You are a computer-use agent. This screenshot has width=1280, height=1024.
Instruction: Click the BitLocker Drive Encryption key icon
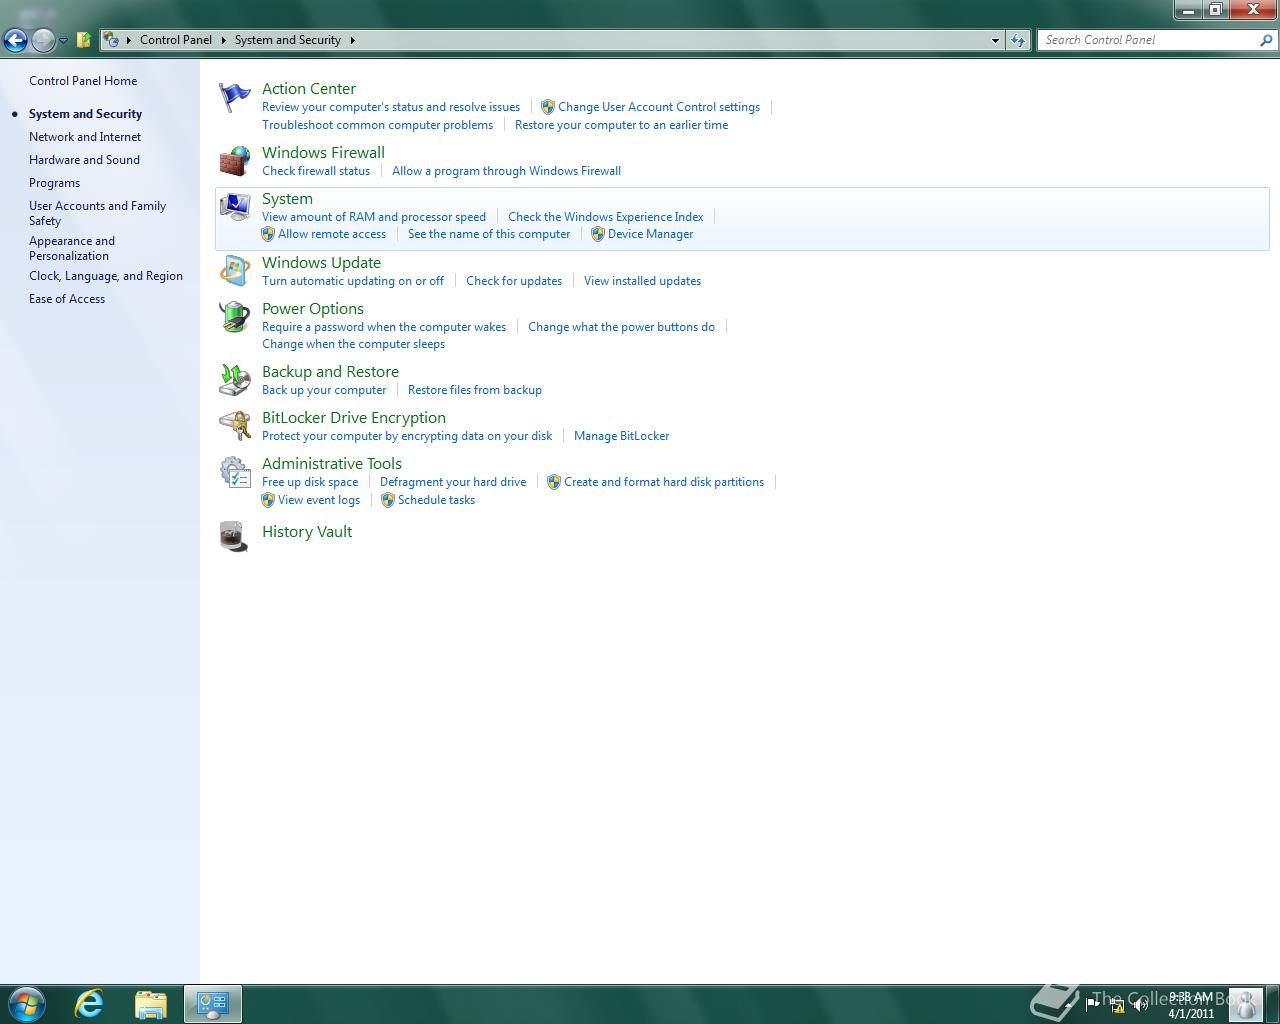235,426
